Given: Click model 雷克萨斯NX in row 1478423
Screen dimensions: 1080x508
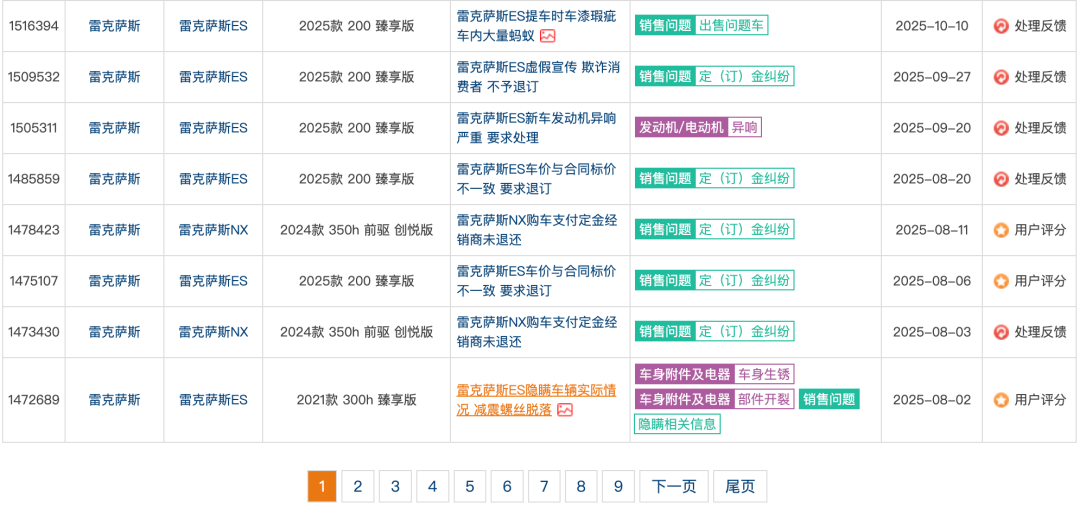Looking at the screenshot, I should (x=213, y=230).
